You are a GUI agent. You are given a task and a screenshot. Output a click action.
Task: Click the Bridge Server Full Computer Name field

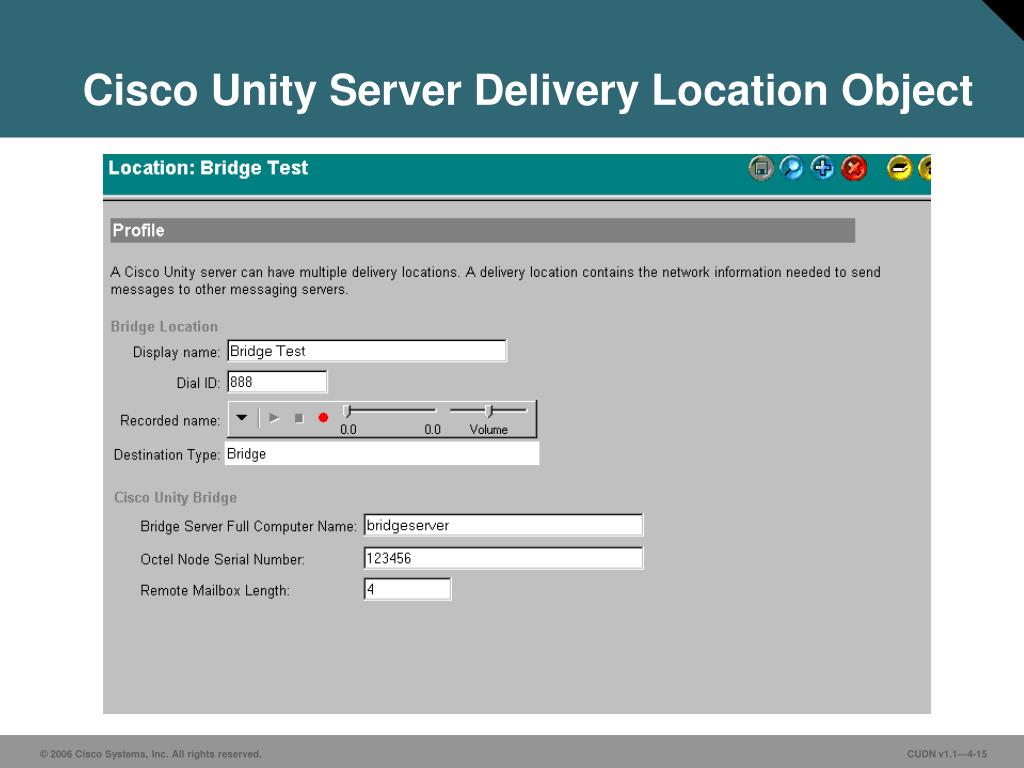click(503, 525)
